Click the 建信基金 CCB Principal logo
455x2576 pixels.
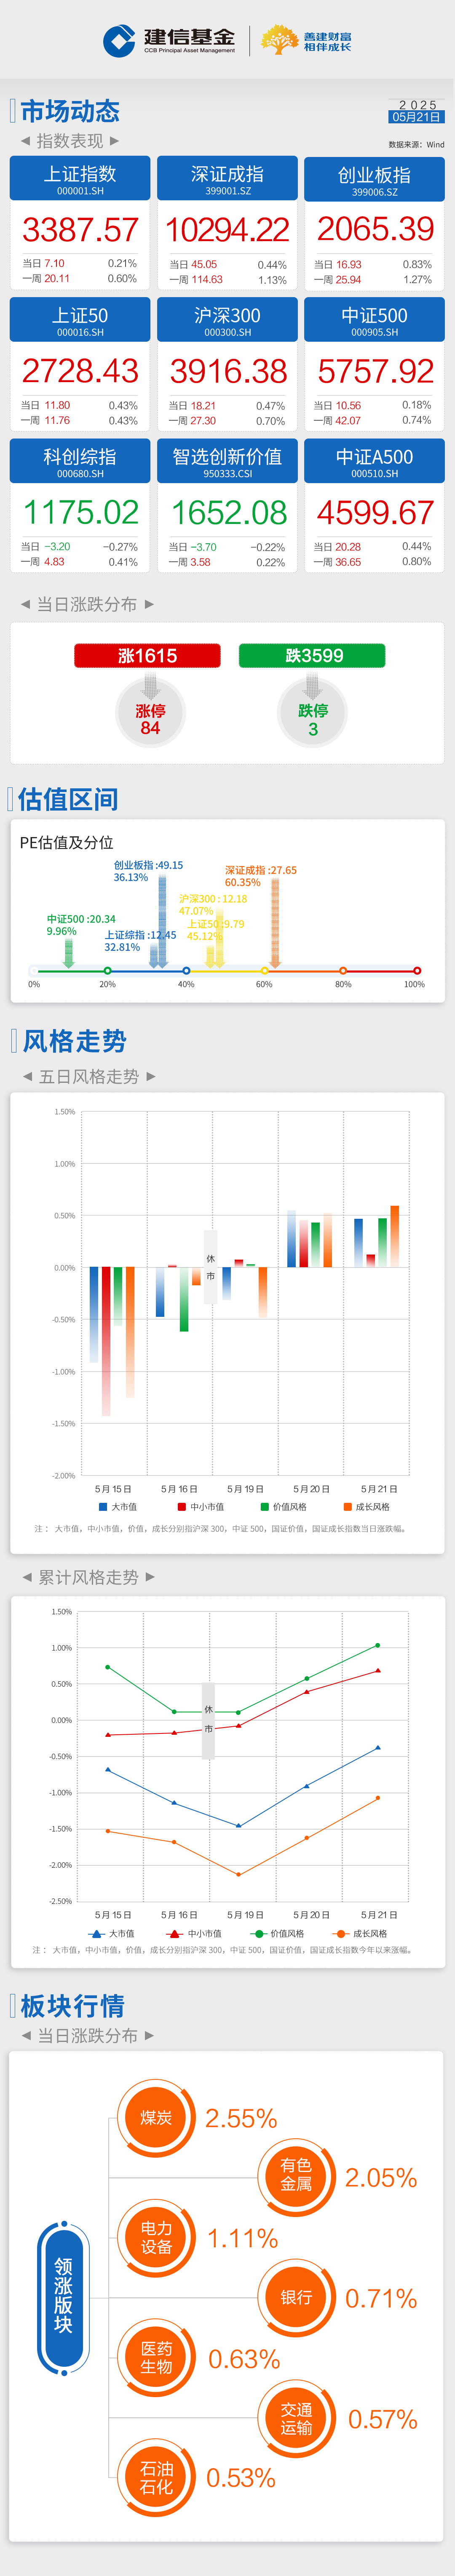169,41
